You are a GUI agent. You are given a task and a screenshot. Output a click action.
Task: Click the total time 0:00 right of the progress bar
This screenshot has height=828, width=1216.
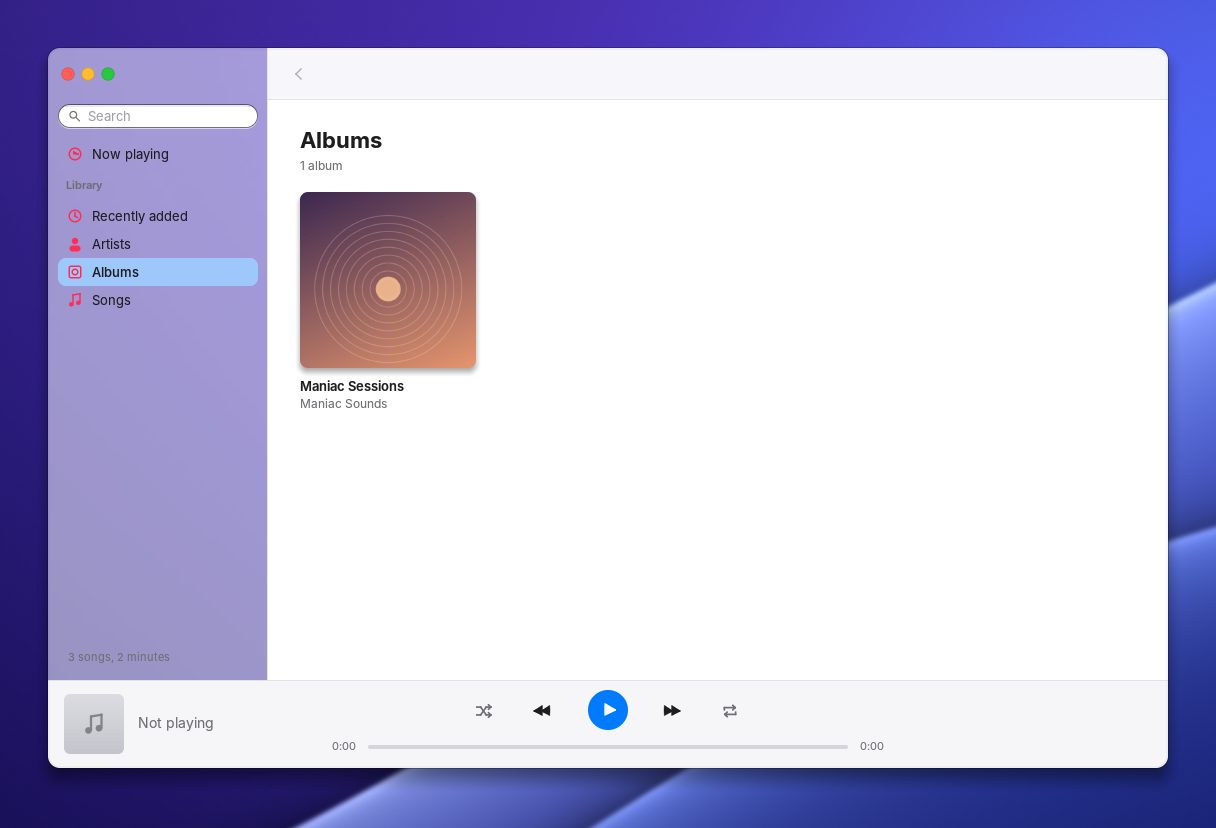(x=872, y=746)
